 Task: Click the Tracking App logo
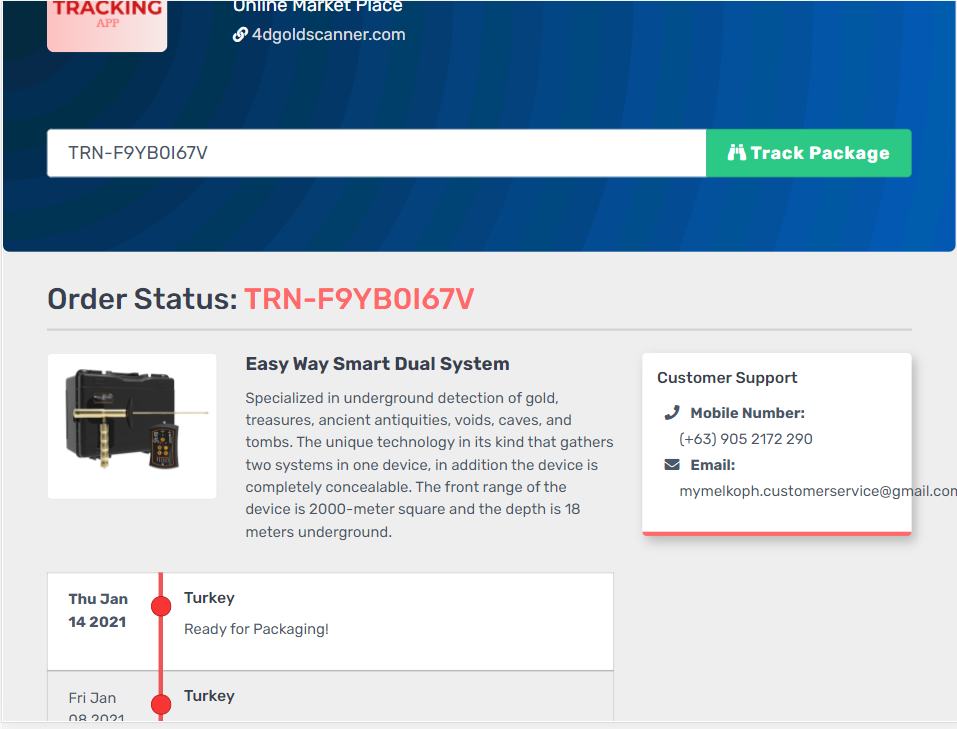pyautogui.click(x=107, y=22)
